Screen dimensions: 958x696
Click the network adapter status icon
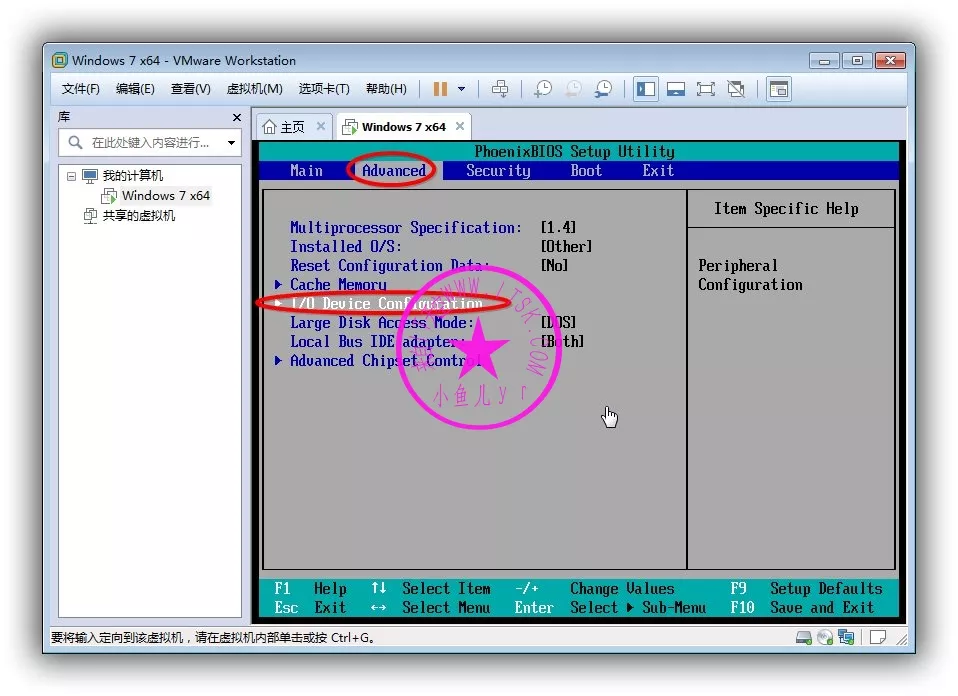pos(846,637)
